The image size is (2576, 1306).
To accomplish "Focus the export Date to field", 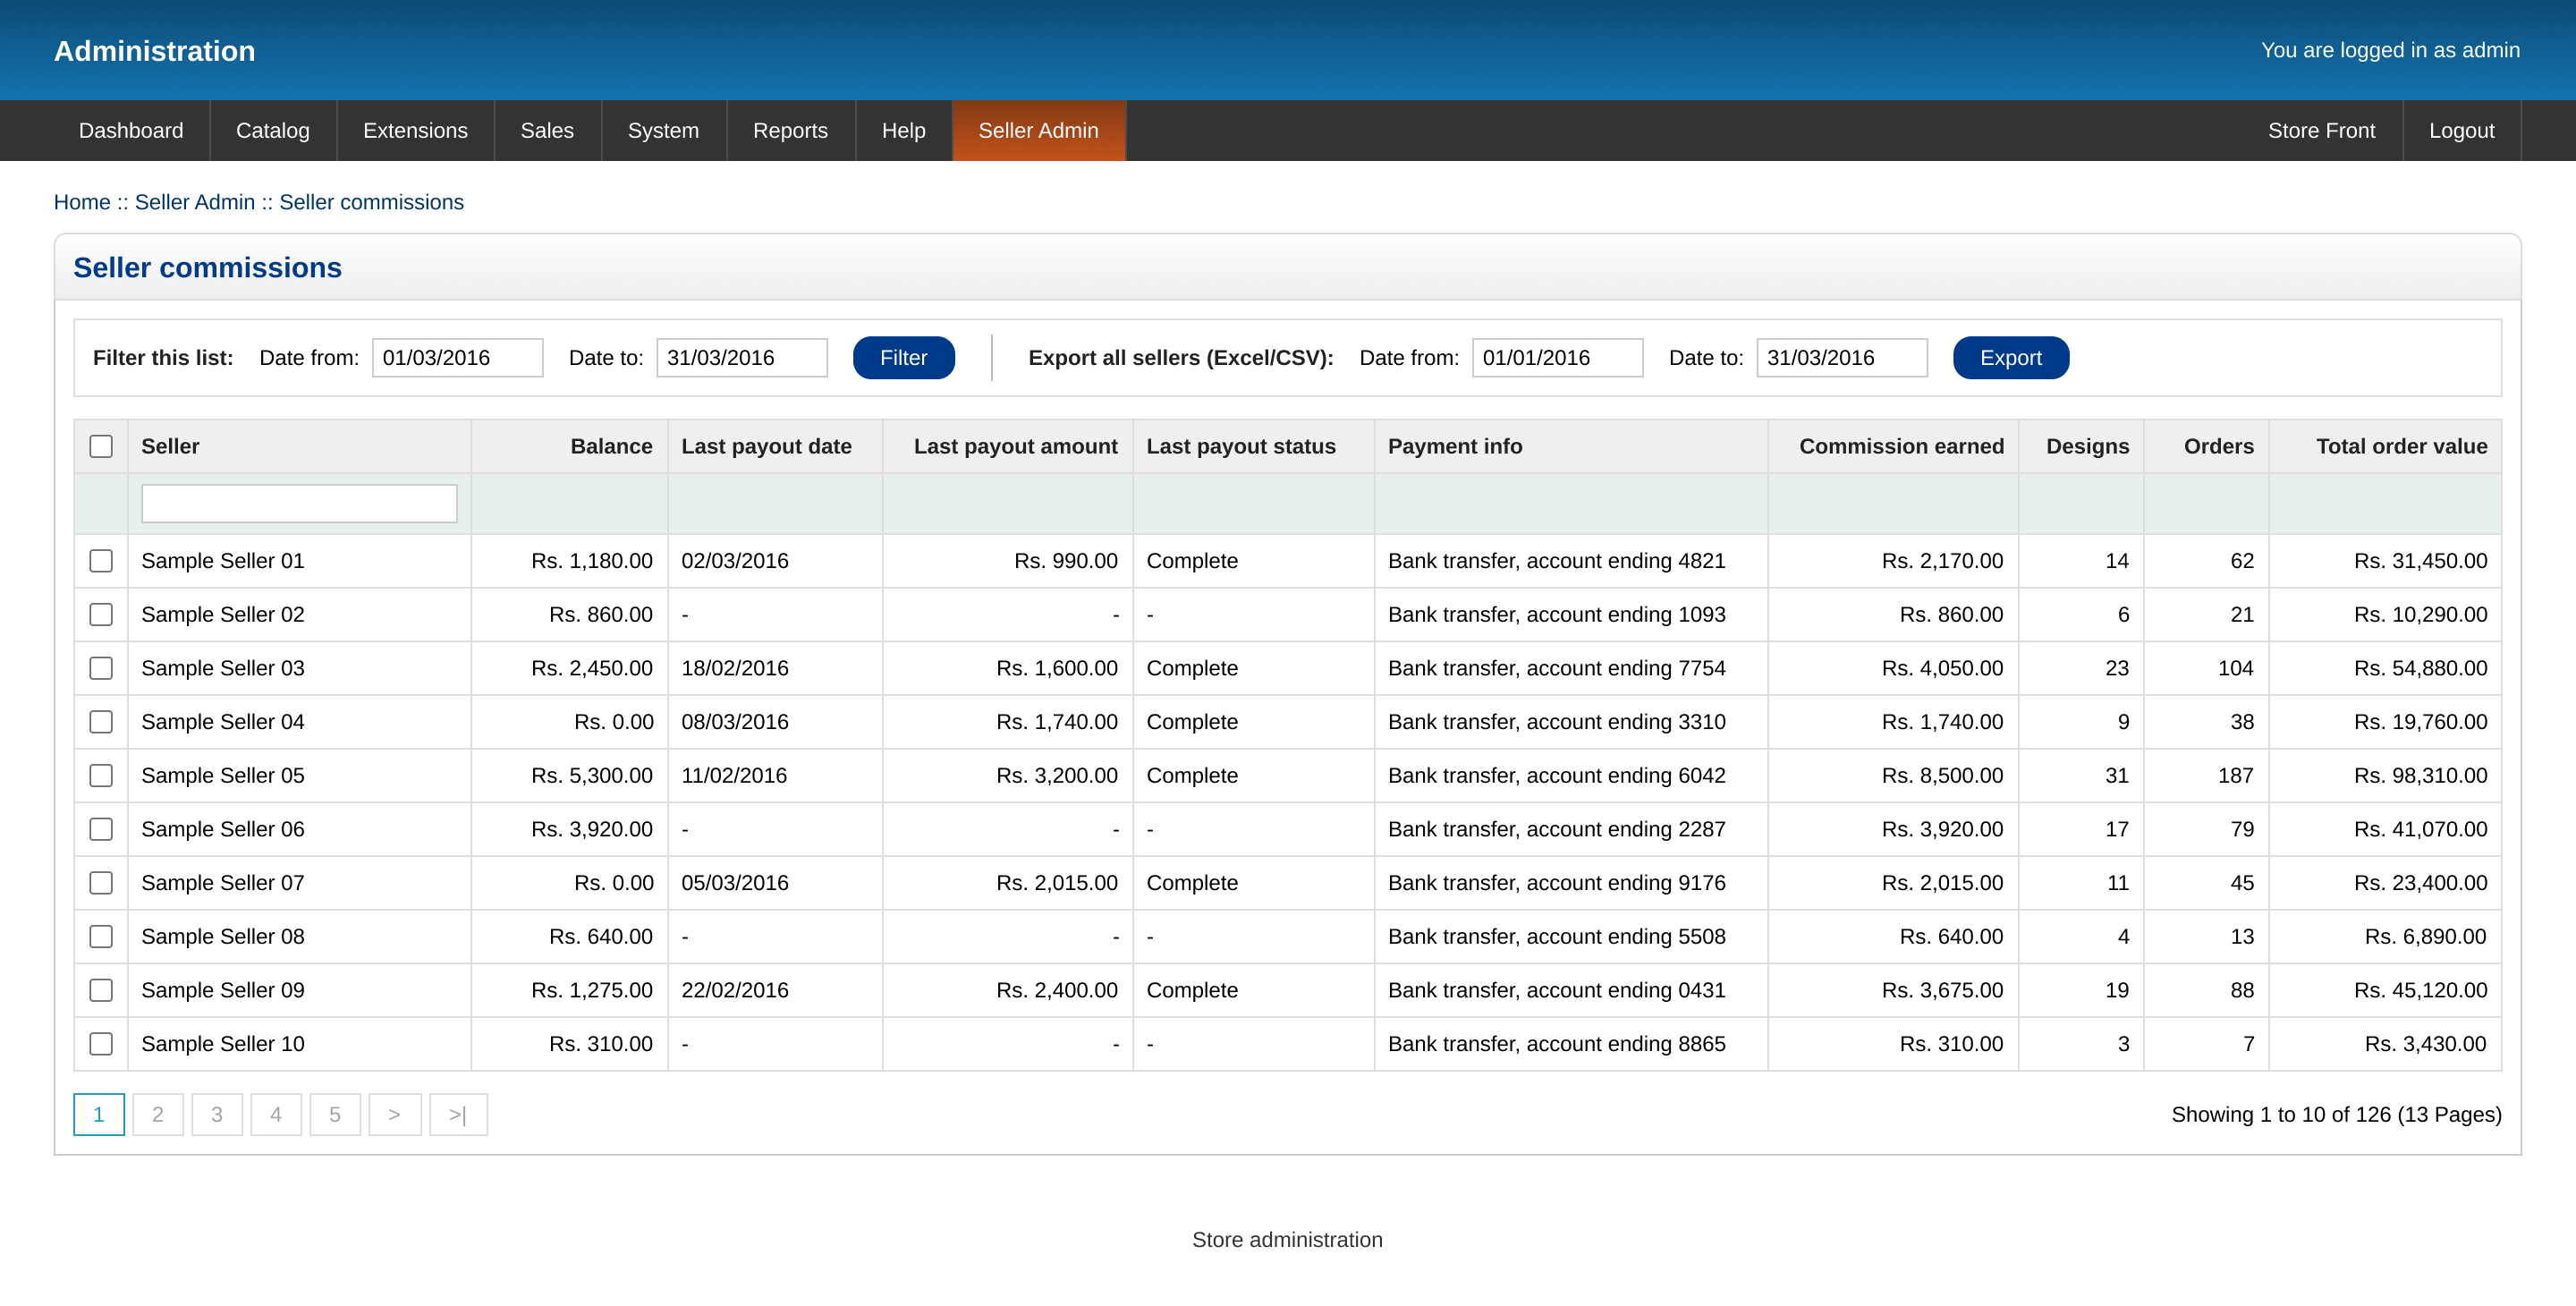I will [x=1841, y=358].
